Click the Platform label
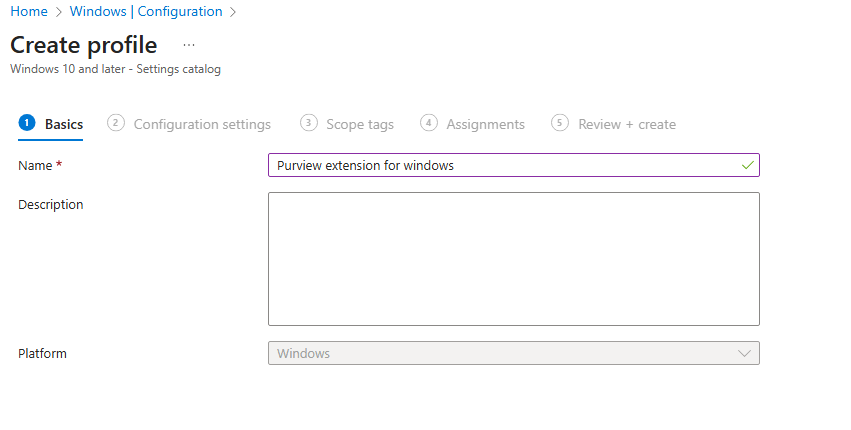 (42, 353)
